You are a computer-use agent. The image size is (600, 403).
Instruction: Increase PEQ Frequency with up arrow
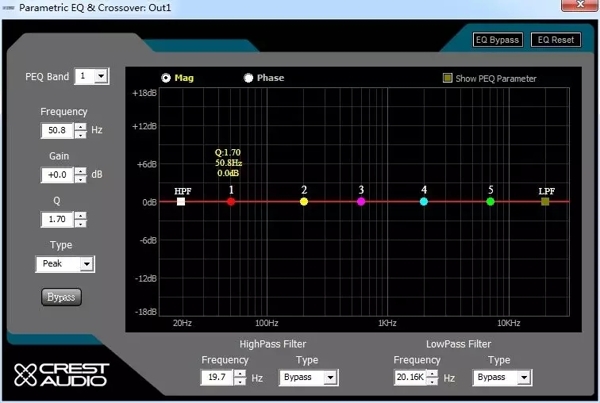click(x=80, y=127)
